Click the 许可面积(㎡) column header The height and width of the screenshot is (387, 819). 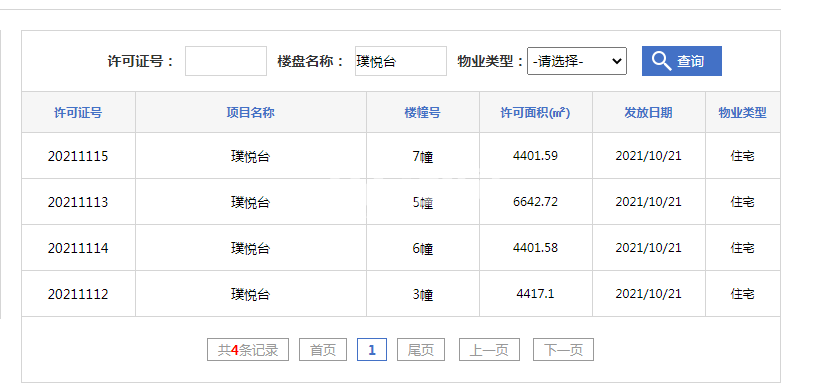[x=535, y=112]
